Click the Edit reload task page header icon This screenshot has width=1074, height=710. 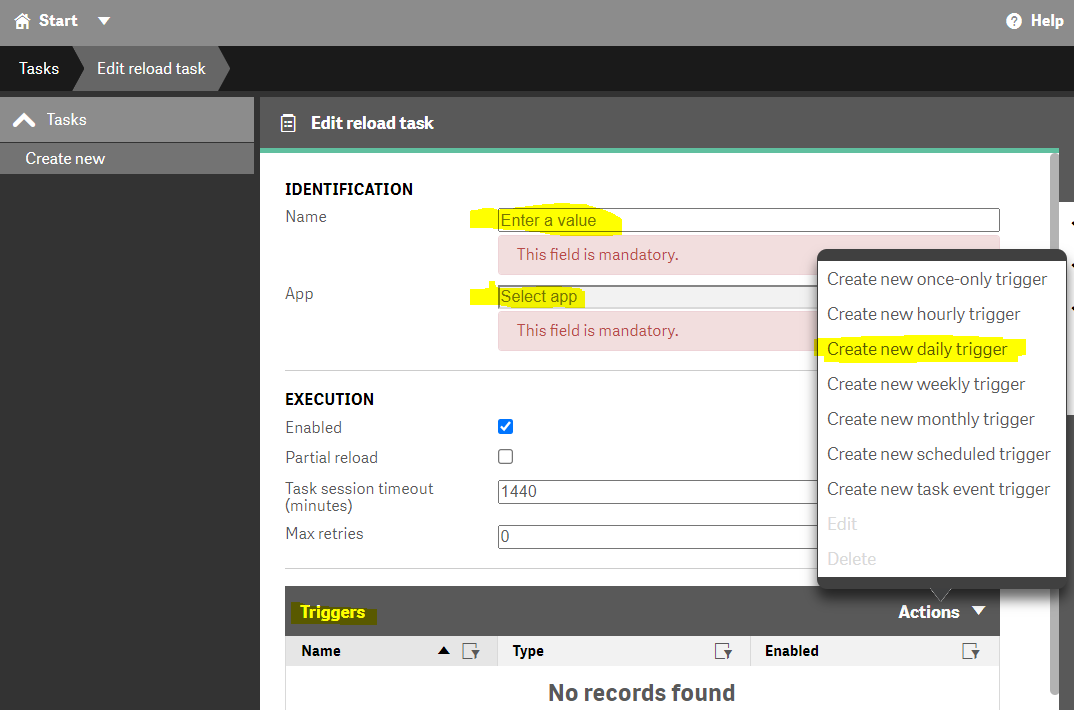pyautogui.click(x=288, y=123)
